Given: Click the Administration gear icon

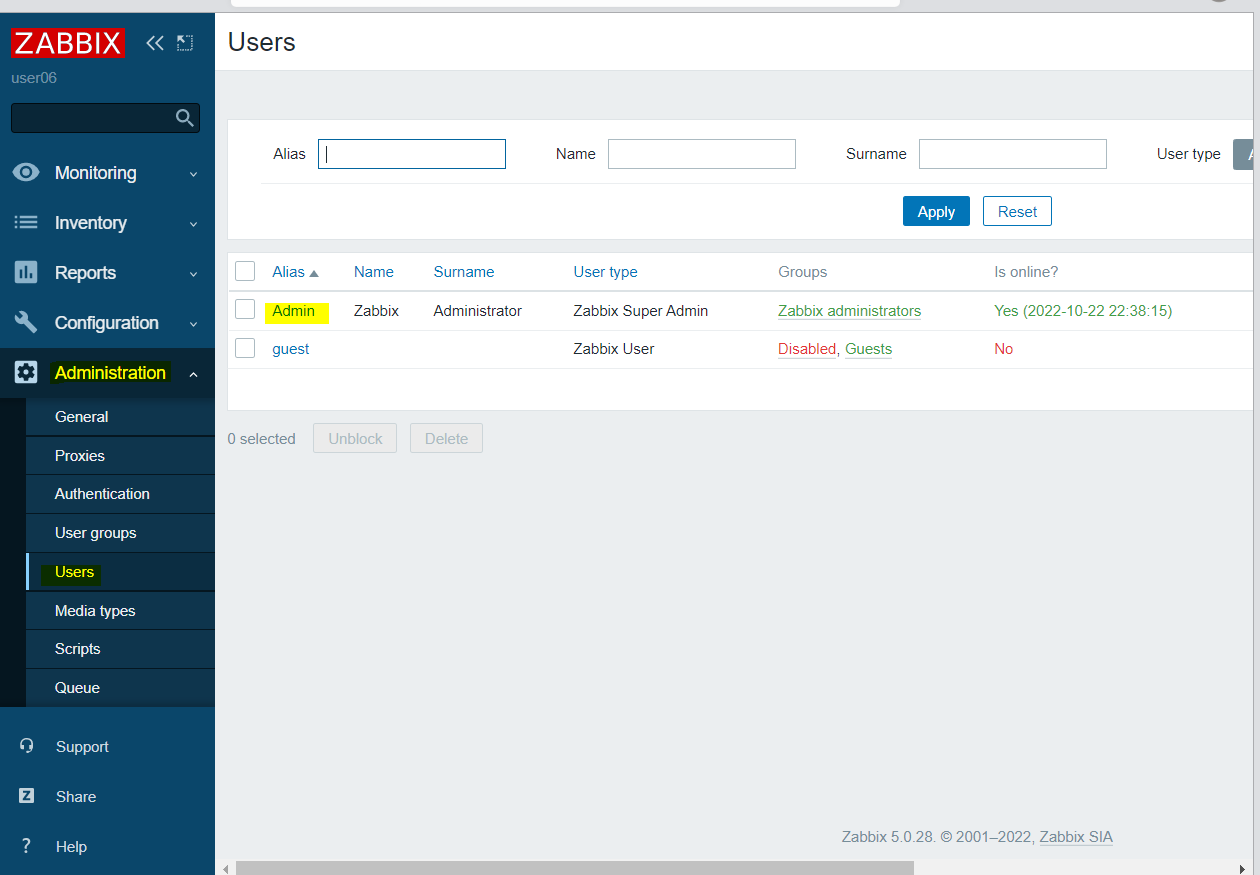Looking at the screenshot, I should coord(26,372).
